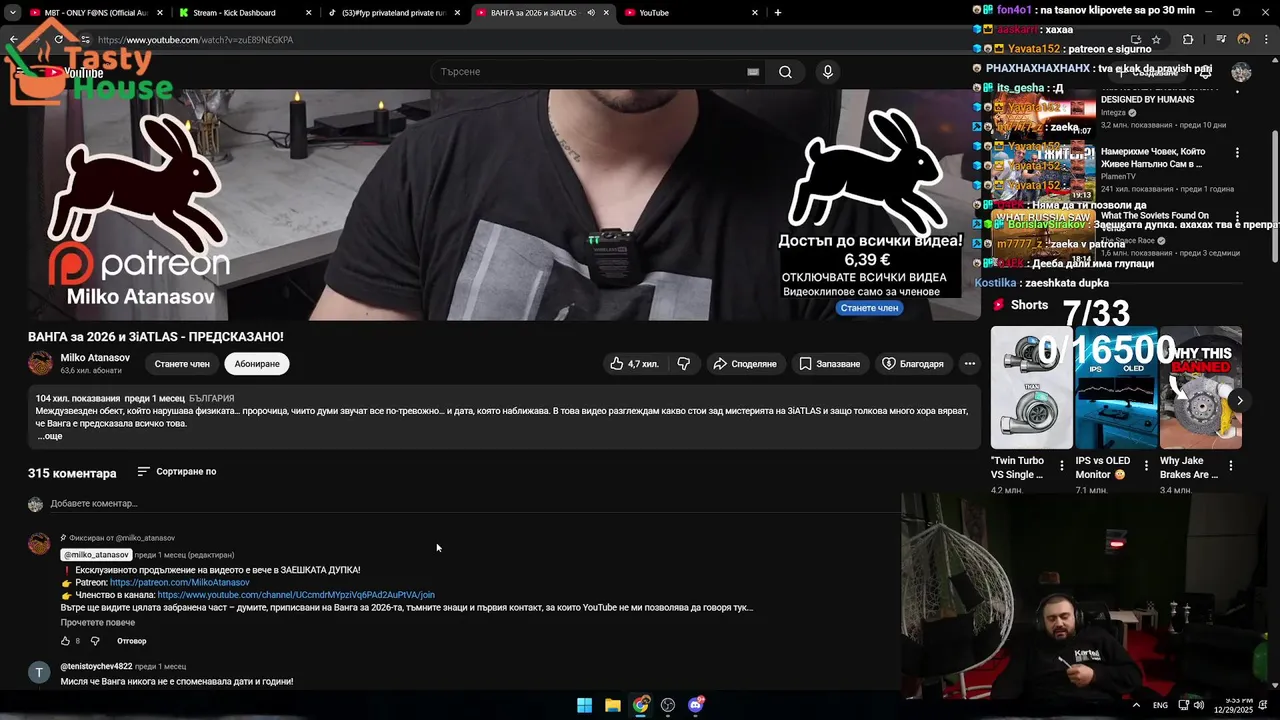Open OBS Studio from the taskbar
The image size is (1280, 720).
(x=668, y=705)
